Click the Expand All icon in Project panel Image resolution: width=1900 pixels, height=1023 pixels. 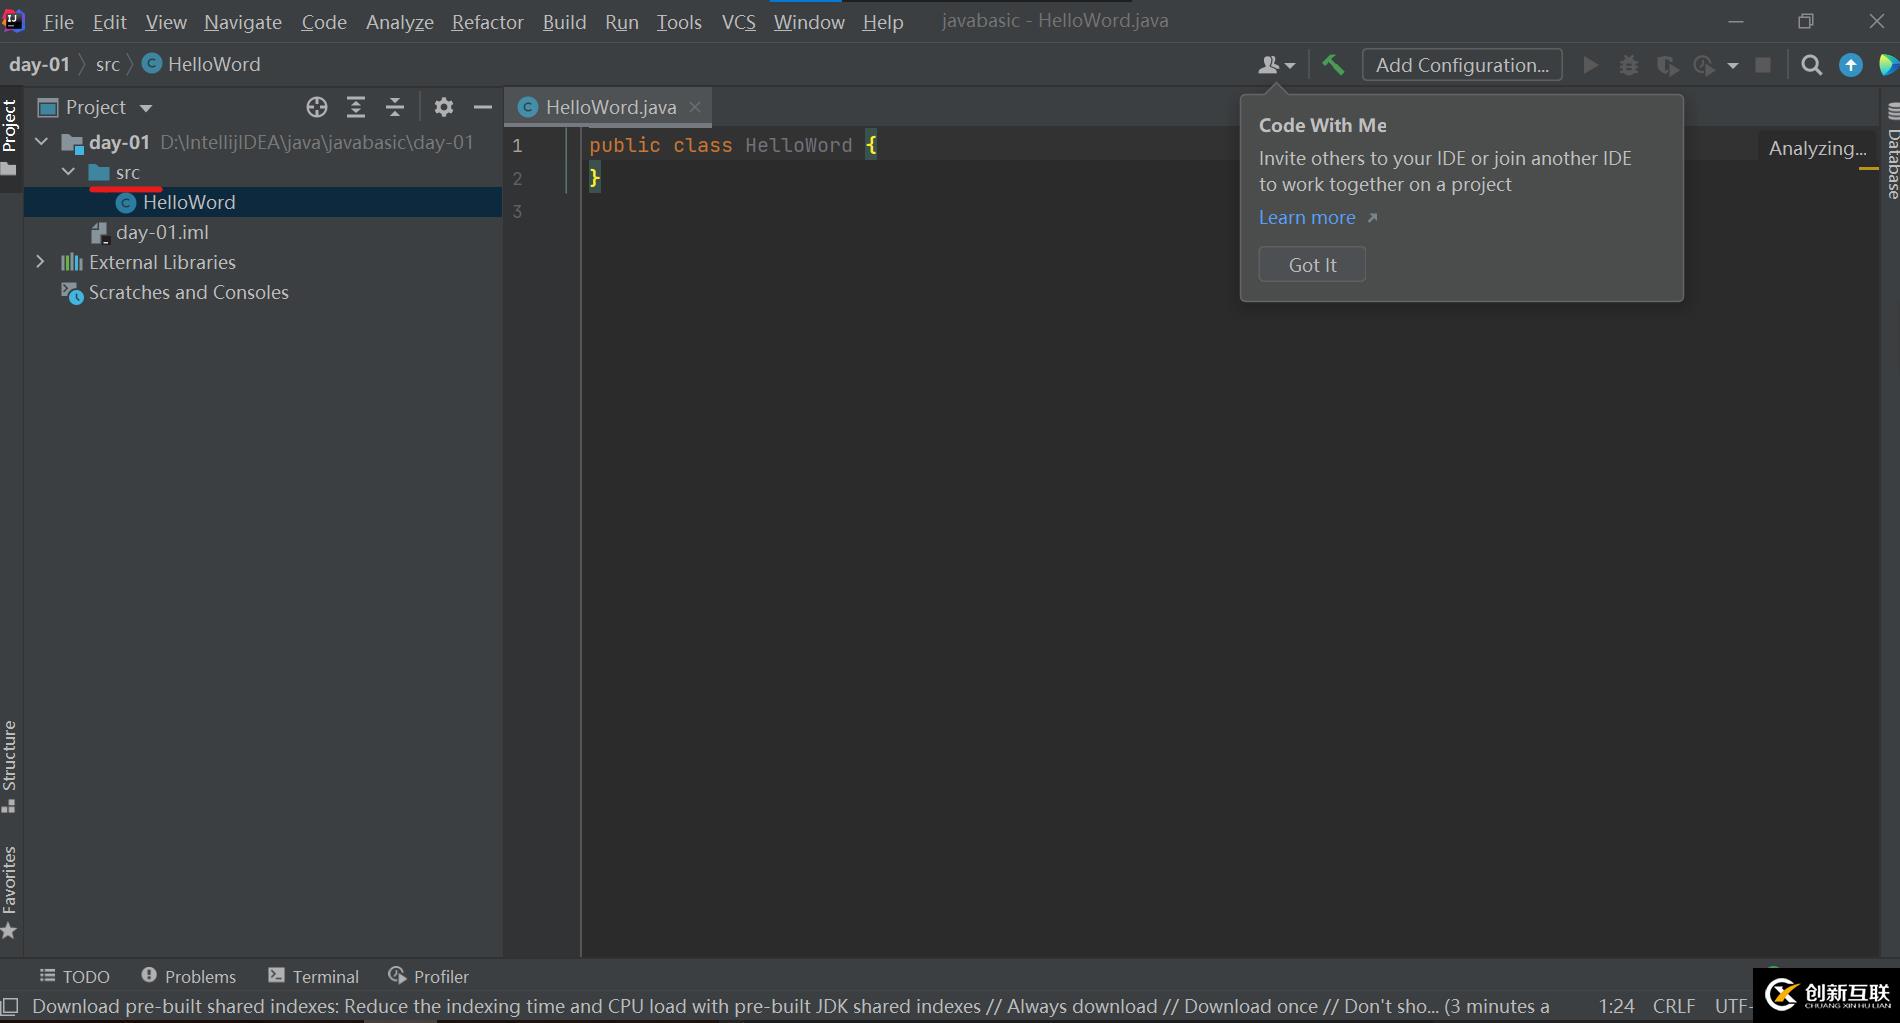coord(356,107)
